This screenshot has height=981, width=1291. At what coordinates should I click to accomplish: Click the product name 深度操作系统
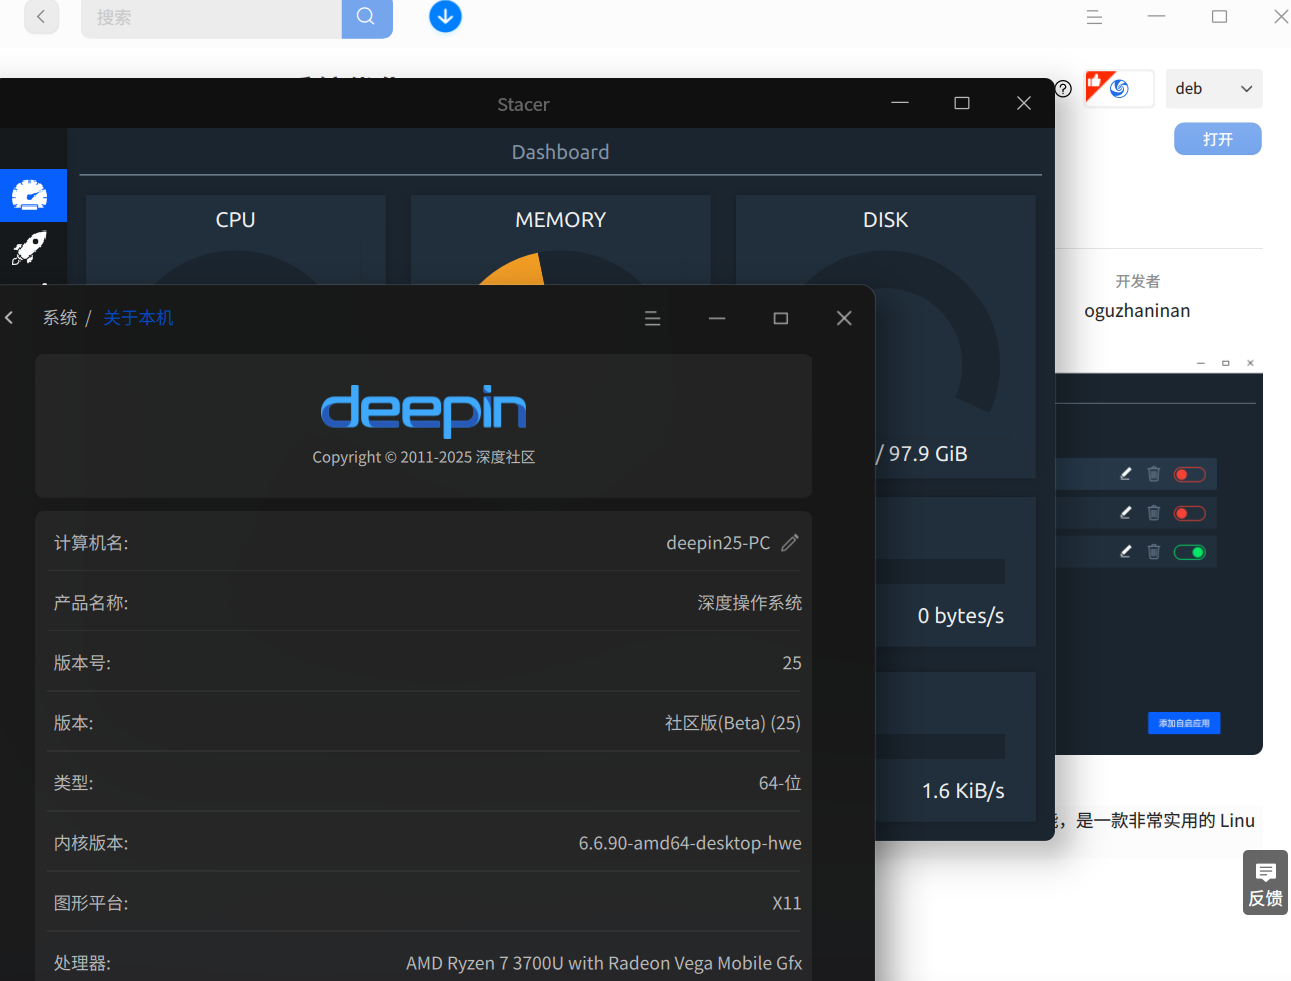pyautogui.click(x=749, y=603)
